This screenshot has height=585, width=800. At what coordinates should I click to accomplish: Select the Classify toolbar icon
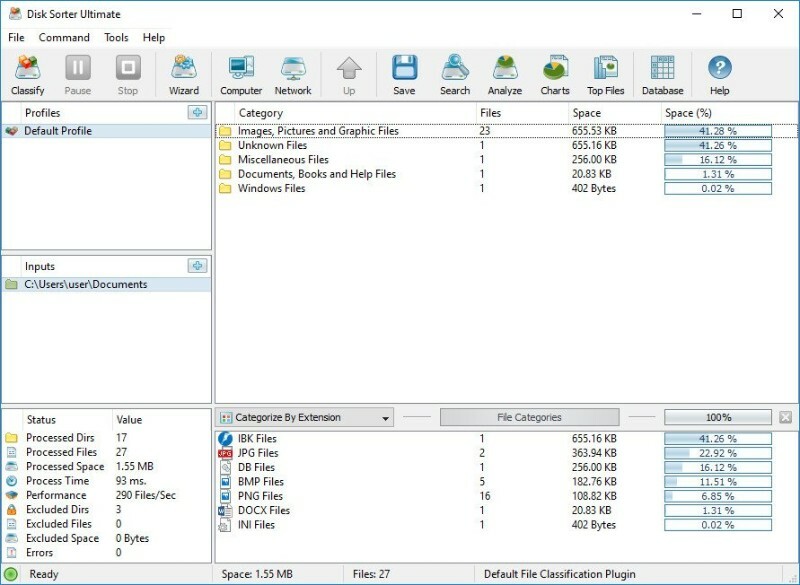coord(27,73)
